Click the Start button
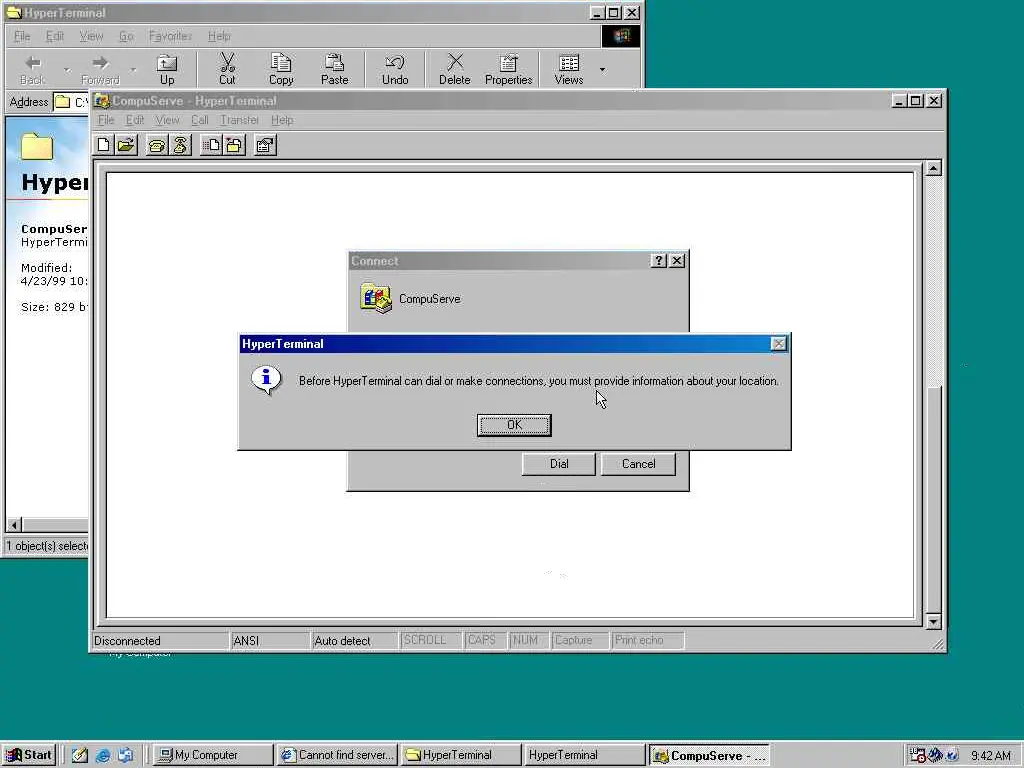Viewport: 1024px width, 768px height. pyautogui.click(x=29, y=755)
